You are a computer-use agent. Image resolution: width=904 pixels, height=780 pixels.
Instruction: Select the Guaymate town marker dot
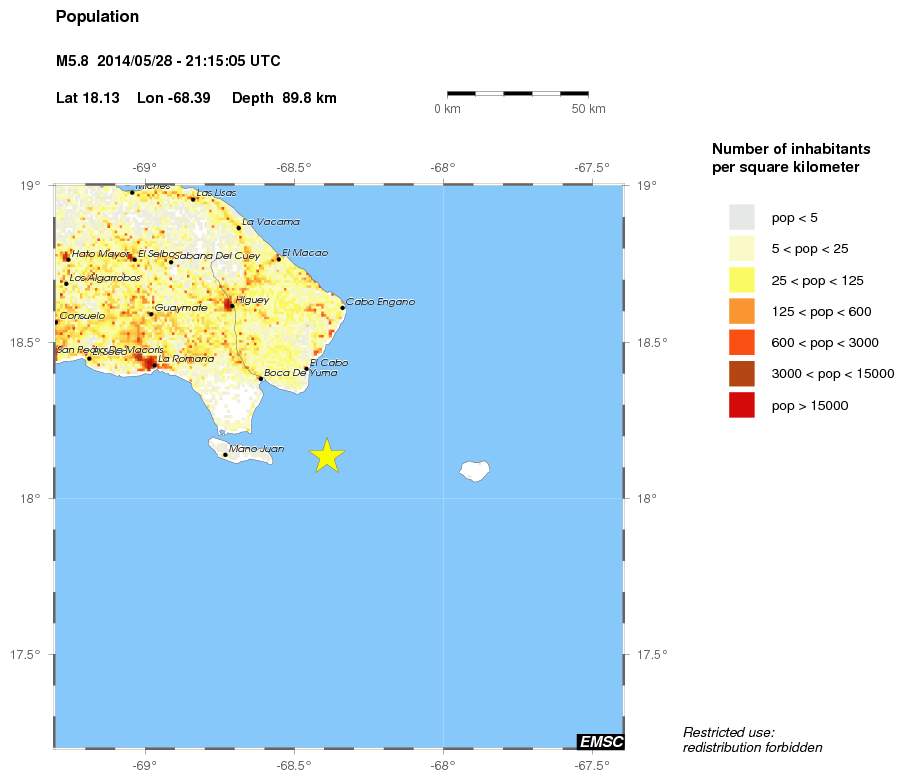click(151, 314)
